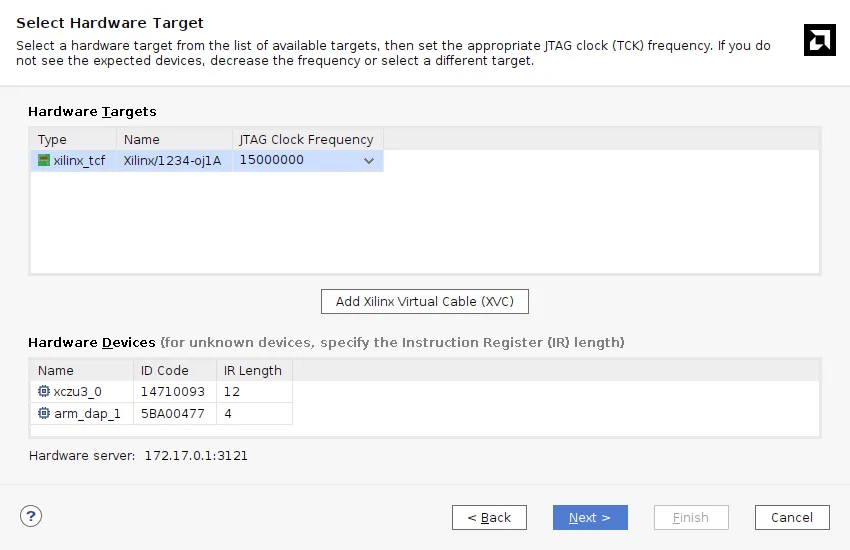850x550 pixels.
Task: Click IR Length value 4 for arm_dap_1
Action: [x=228, y=413]
